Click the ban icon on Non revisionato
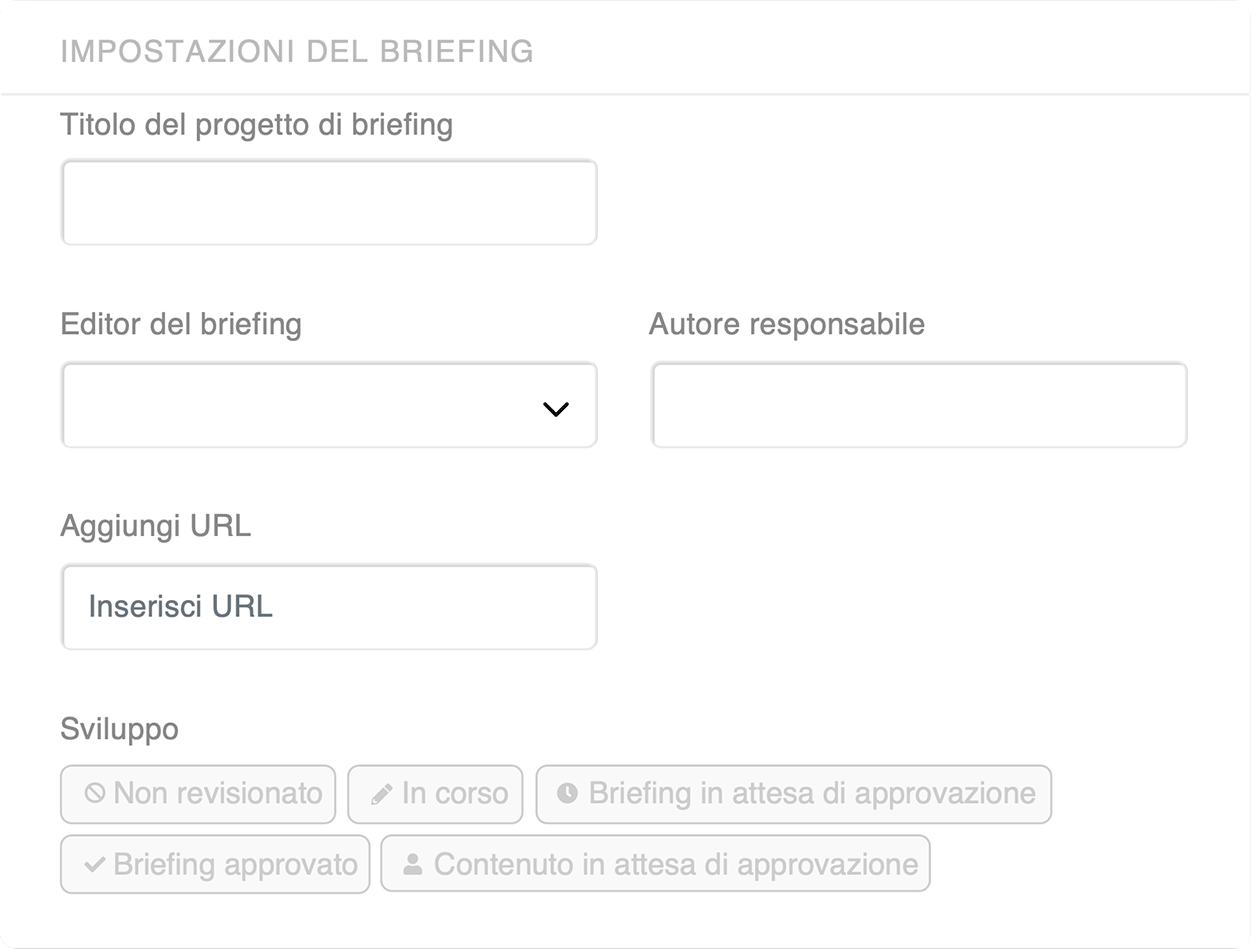 click(95, 794)
